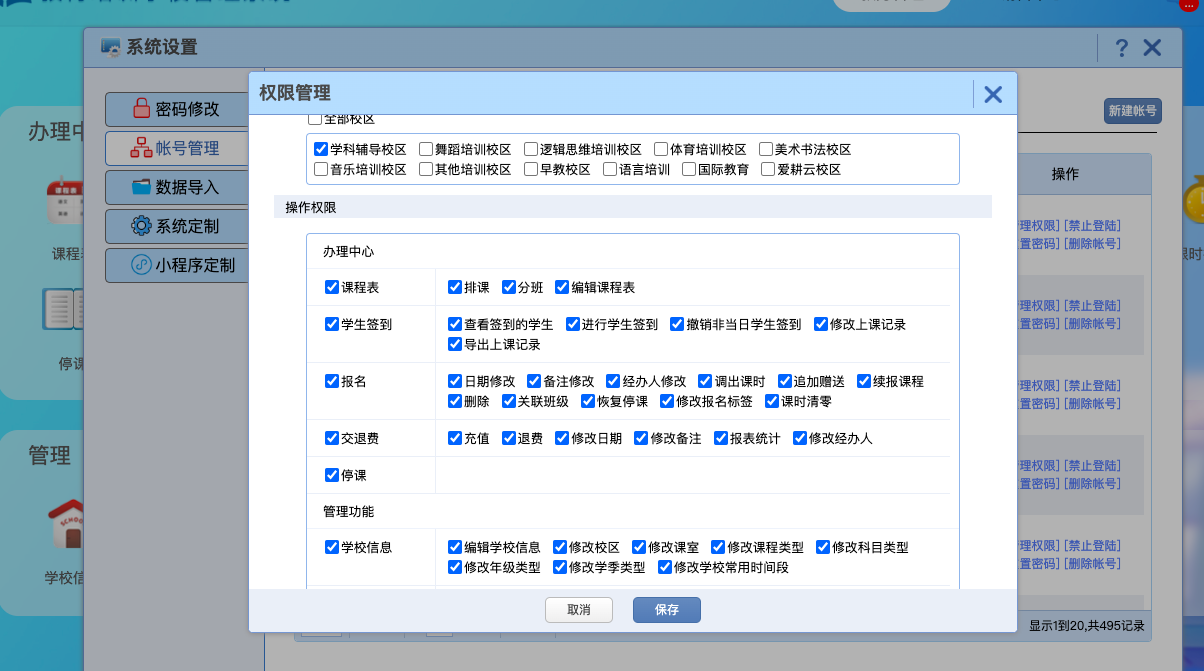
Task: Uncheck 导出上课记录 permission
Action: (x=455, y=344)
